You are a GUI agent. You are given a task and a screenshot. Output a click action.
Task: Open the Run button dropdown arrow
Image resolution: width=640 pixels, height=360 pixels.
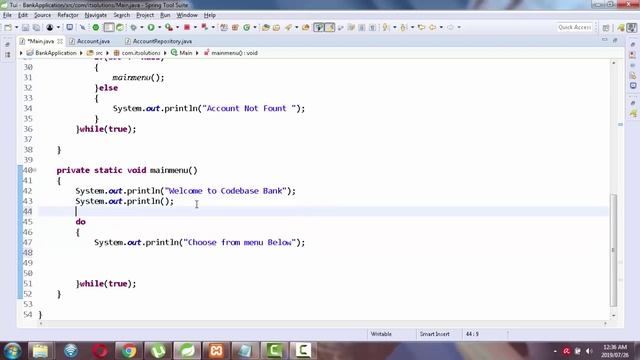(159, 27)
